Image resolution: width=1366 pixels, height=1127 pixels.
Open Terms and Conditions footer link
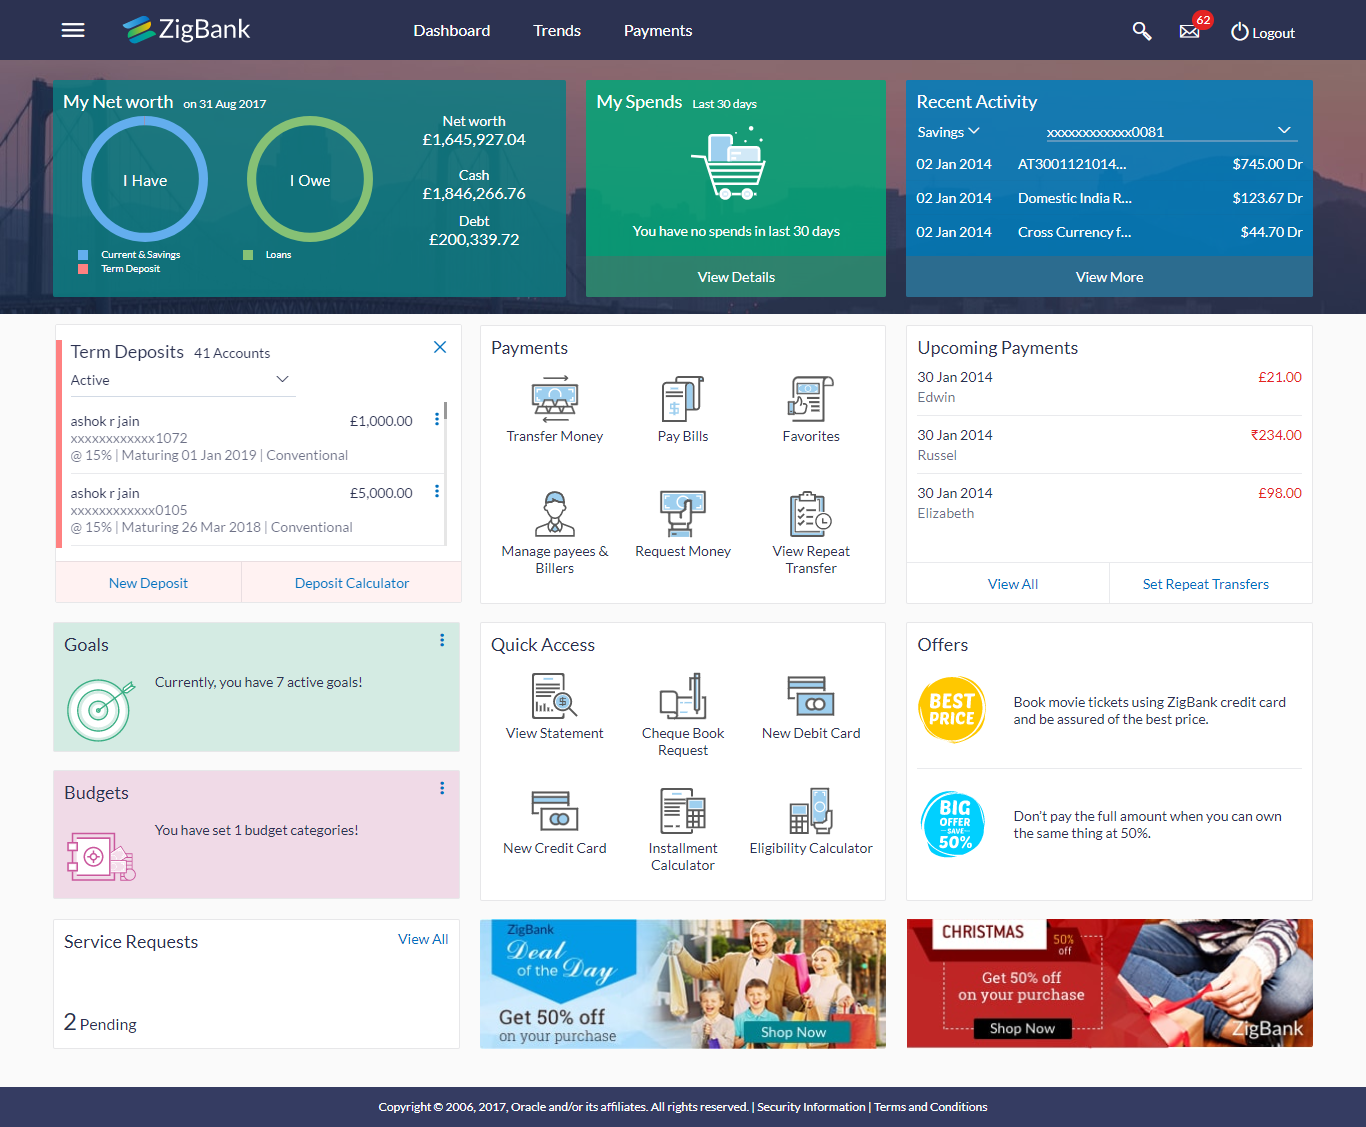pos(931,1107)
